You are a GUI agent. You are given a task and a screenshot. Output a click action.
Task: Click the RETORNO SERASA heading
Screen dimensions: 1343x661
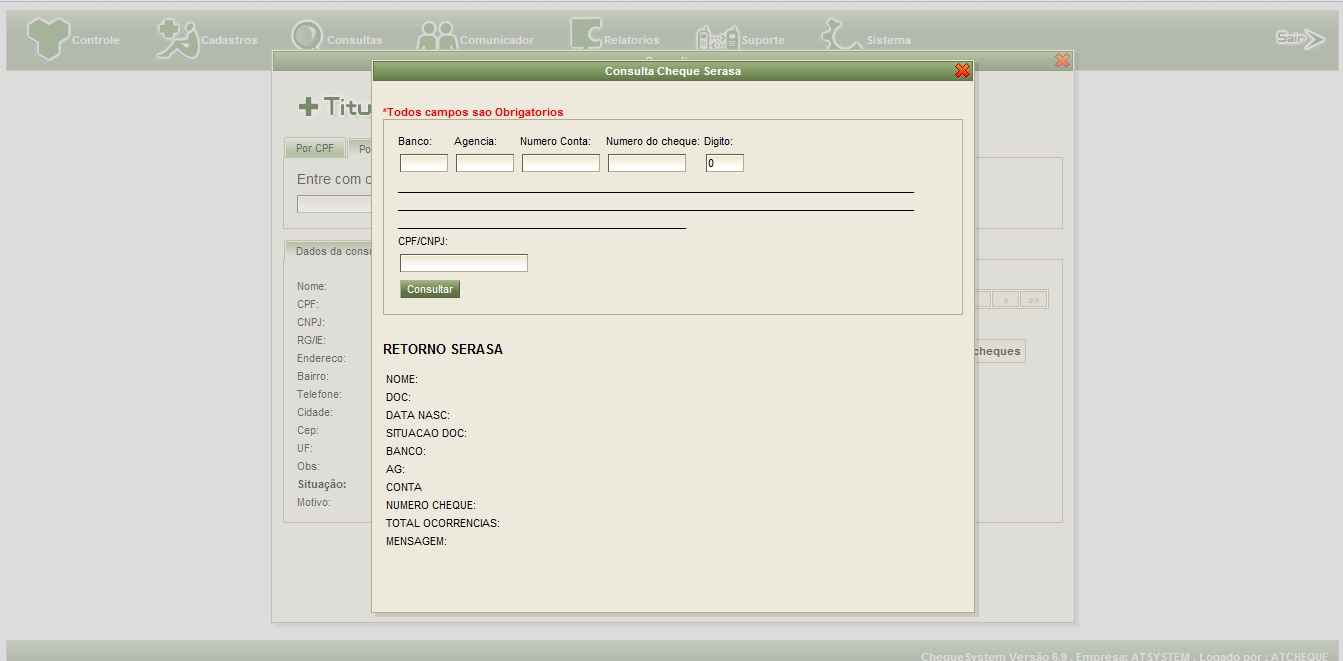443,349
